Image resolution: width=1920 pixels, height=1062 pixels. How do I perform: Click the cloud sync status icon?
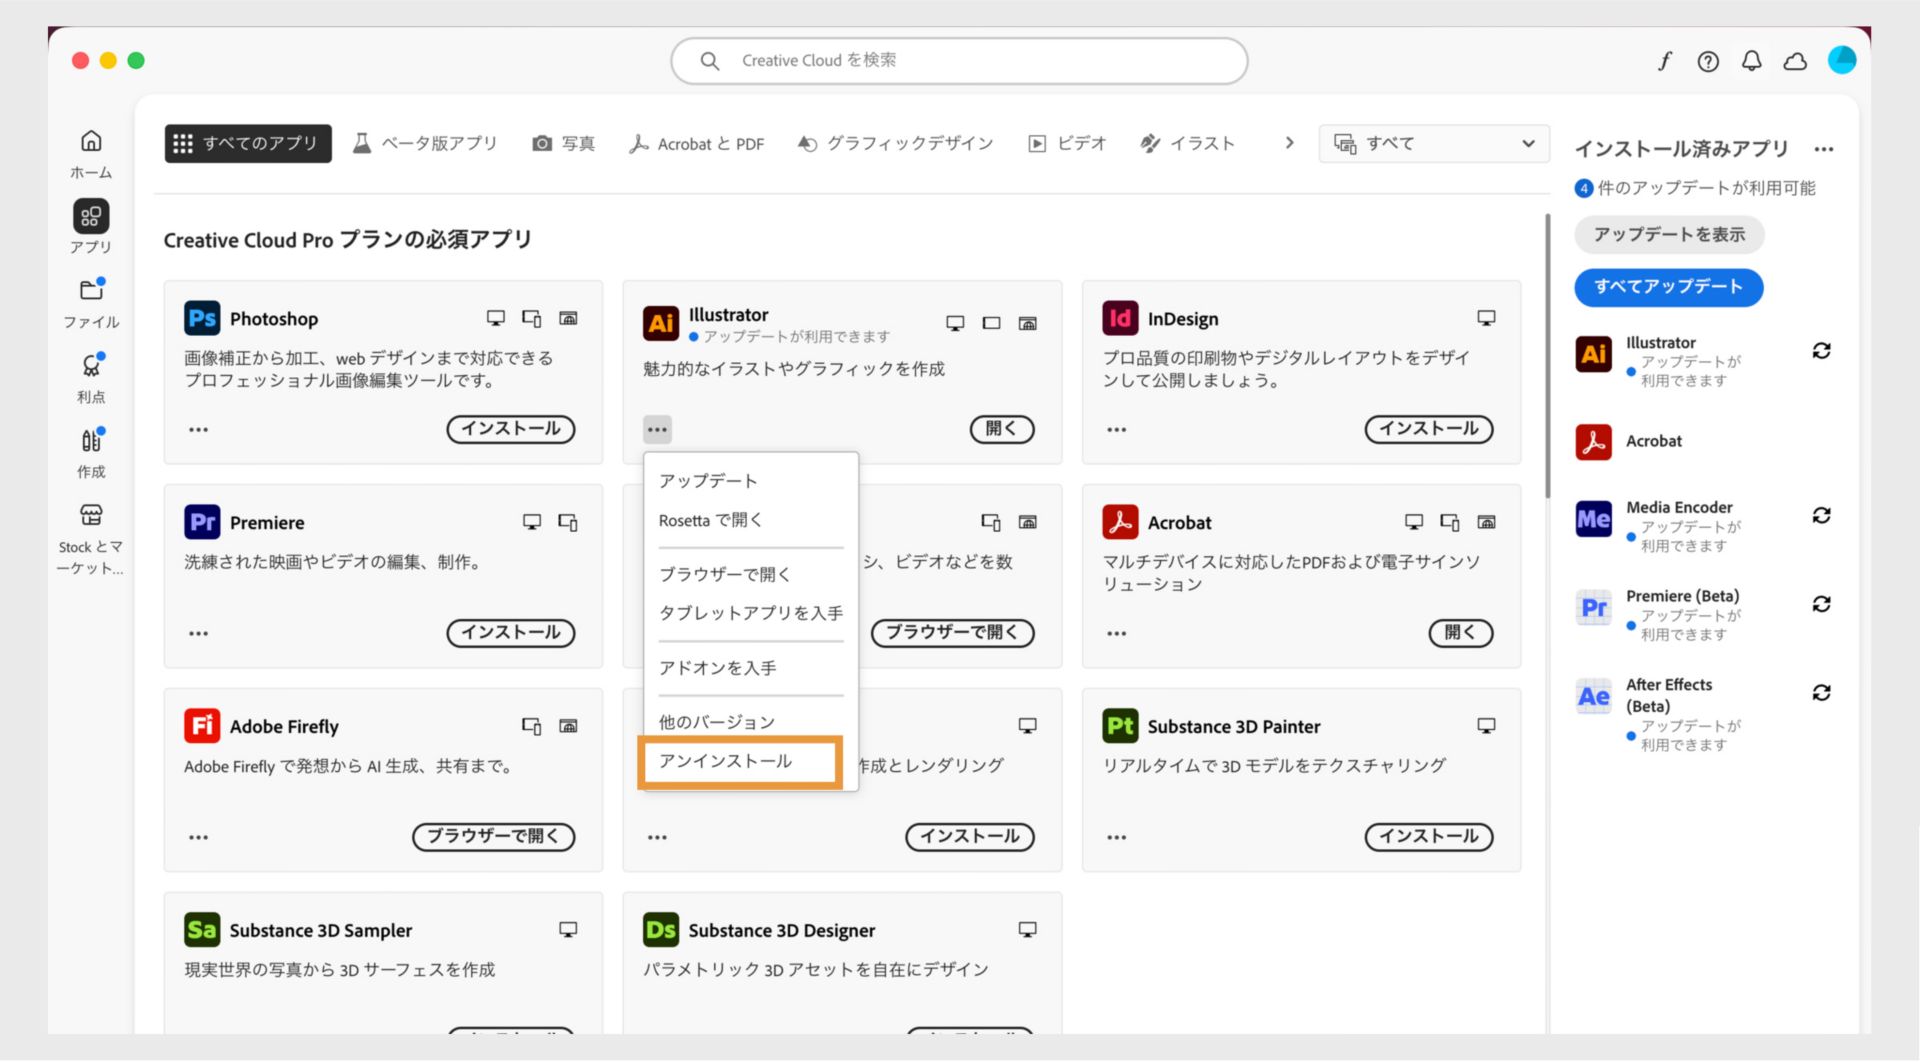click(1795, 61)
